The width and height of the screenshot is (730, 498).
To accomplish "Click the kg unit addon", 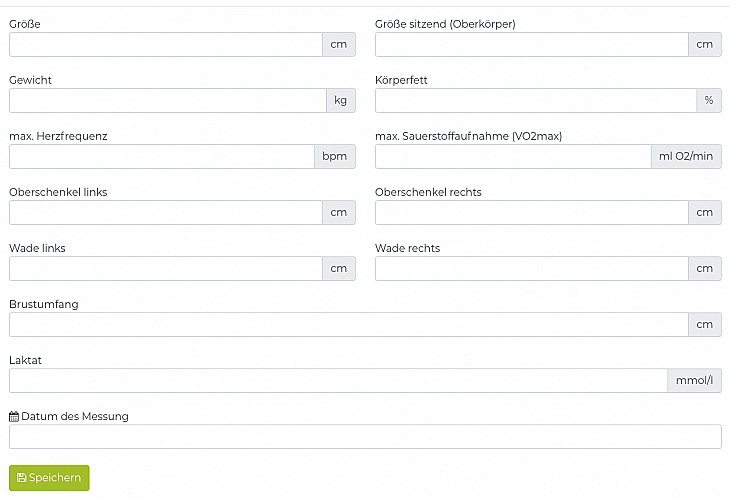I will (341, 101).
